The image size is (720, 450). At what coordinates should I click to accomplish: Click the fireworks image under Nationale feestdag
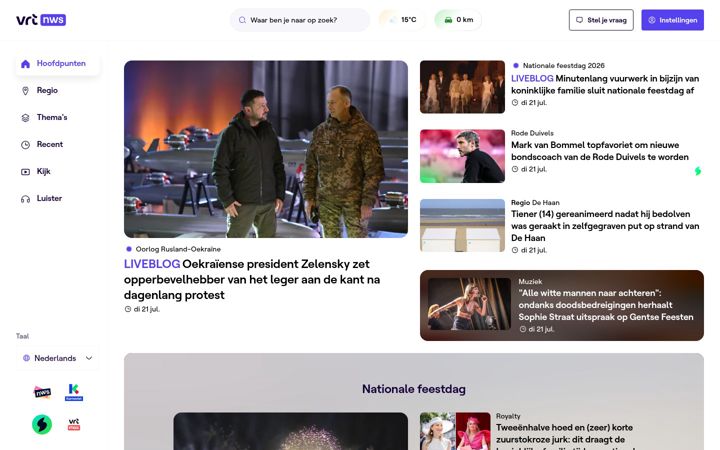click(291, 431)
